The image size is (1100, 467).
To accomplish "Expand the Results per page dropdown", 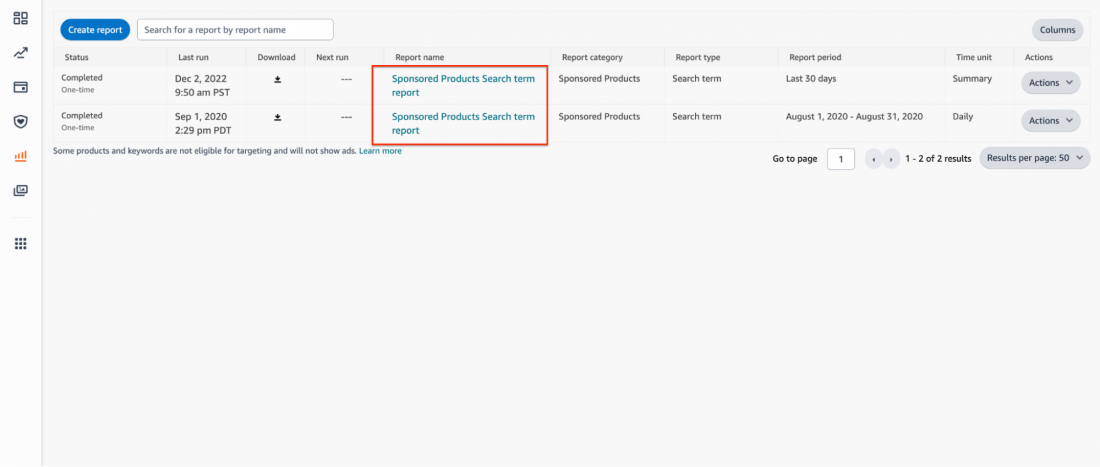I will coord(1035,158).
